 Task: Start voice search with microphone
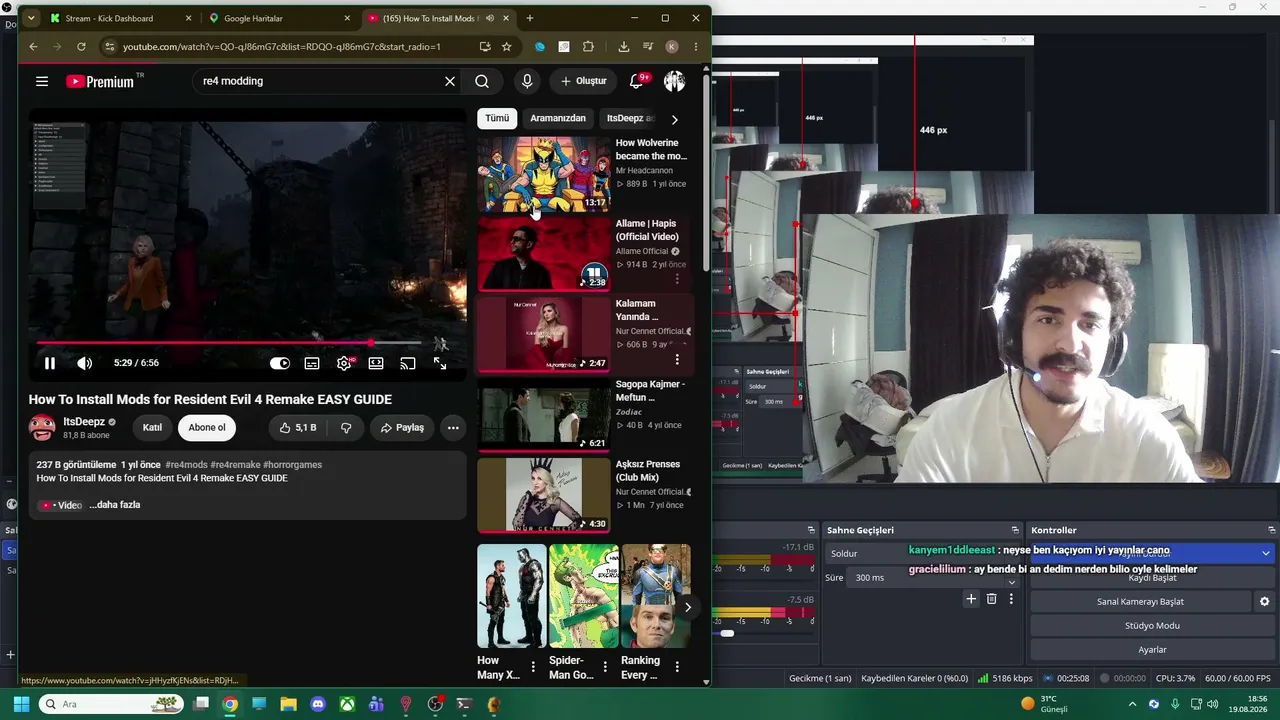[527, 81]
